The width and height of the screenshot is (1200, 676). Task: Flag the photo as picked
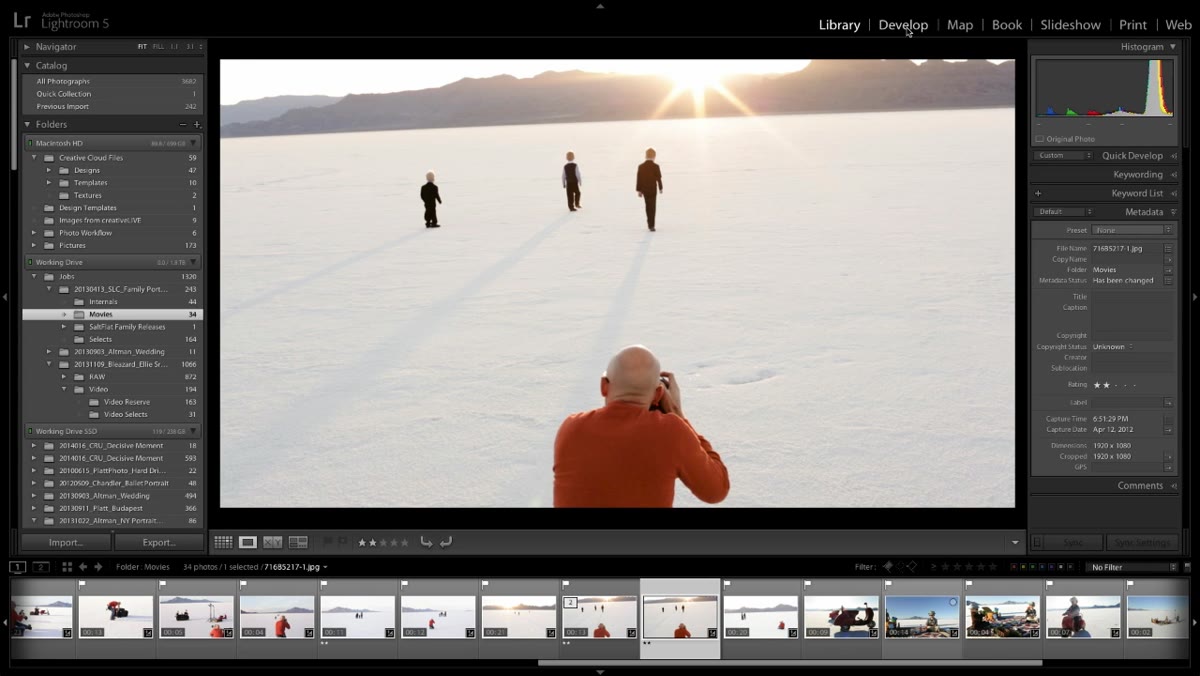pos(327,542)
